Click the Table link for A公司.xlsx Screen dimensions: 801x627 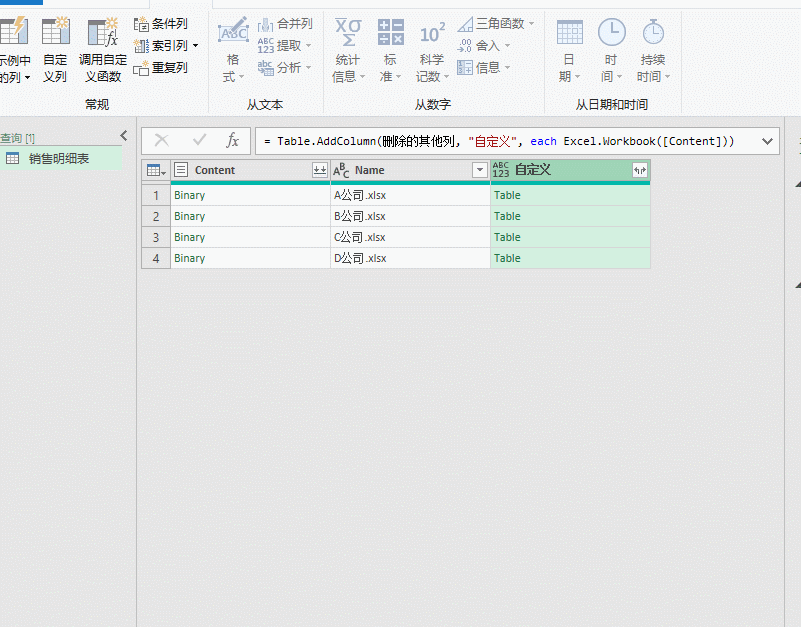pos(507,195)
